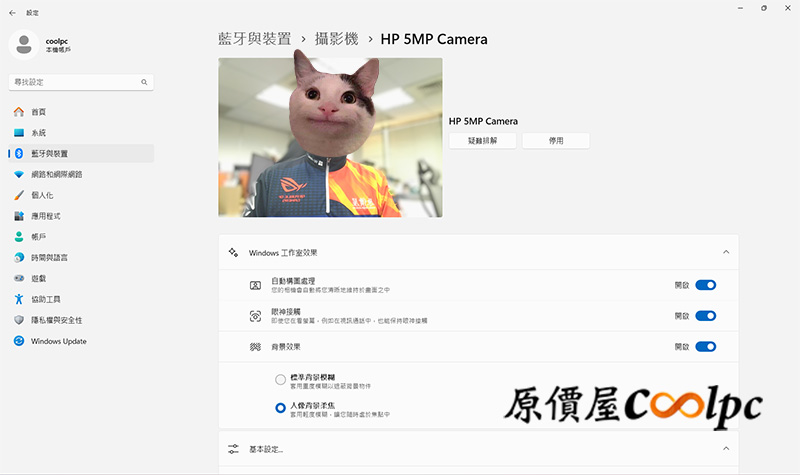Open 網路和網際網路 settings page

point(81,174)
